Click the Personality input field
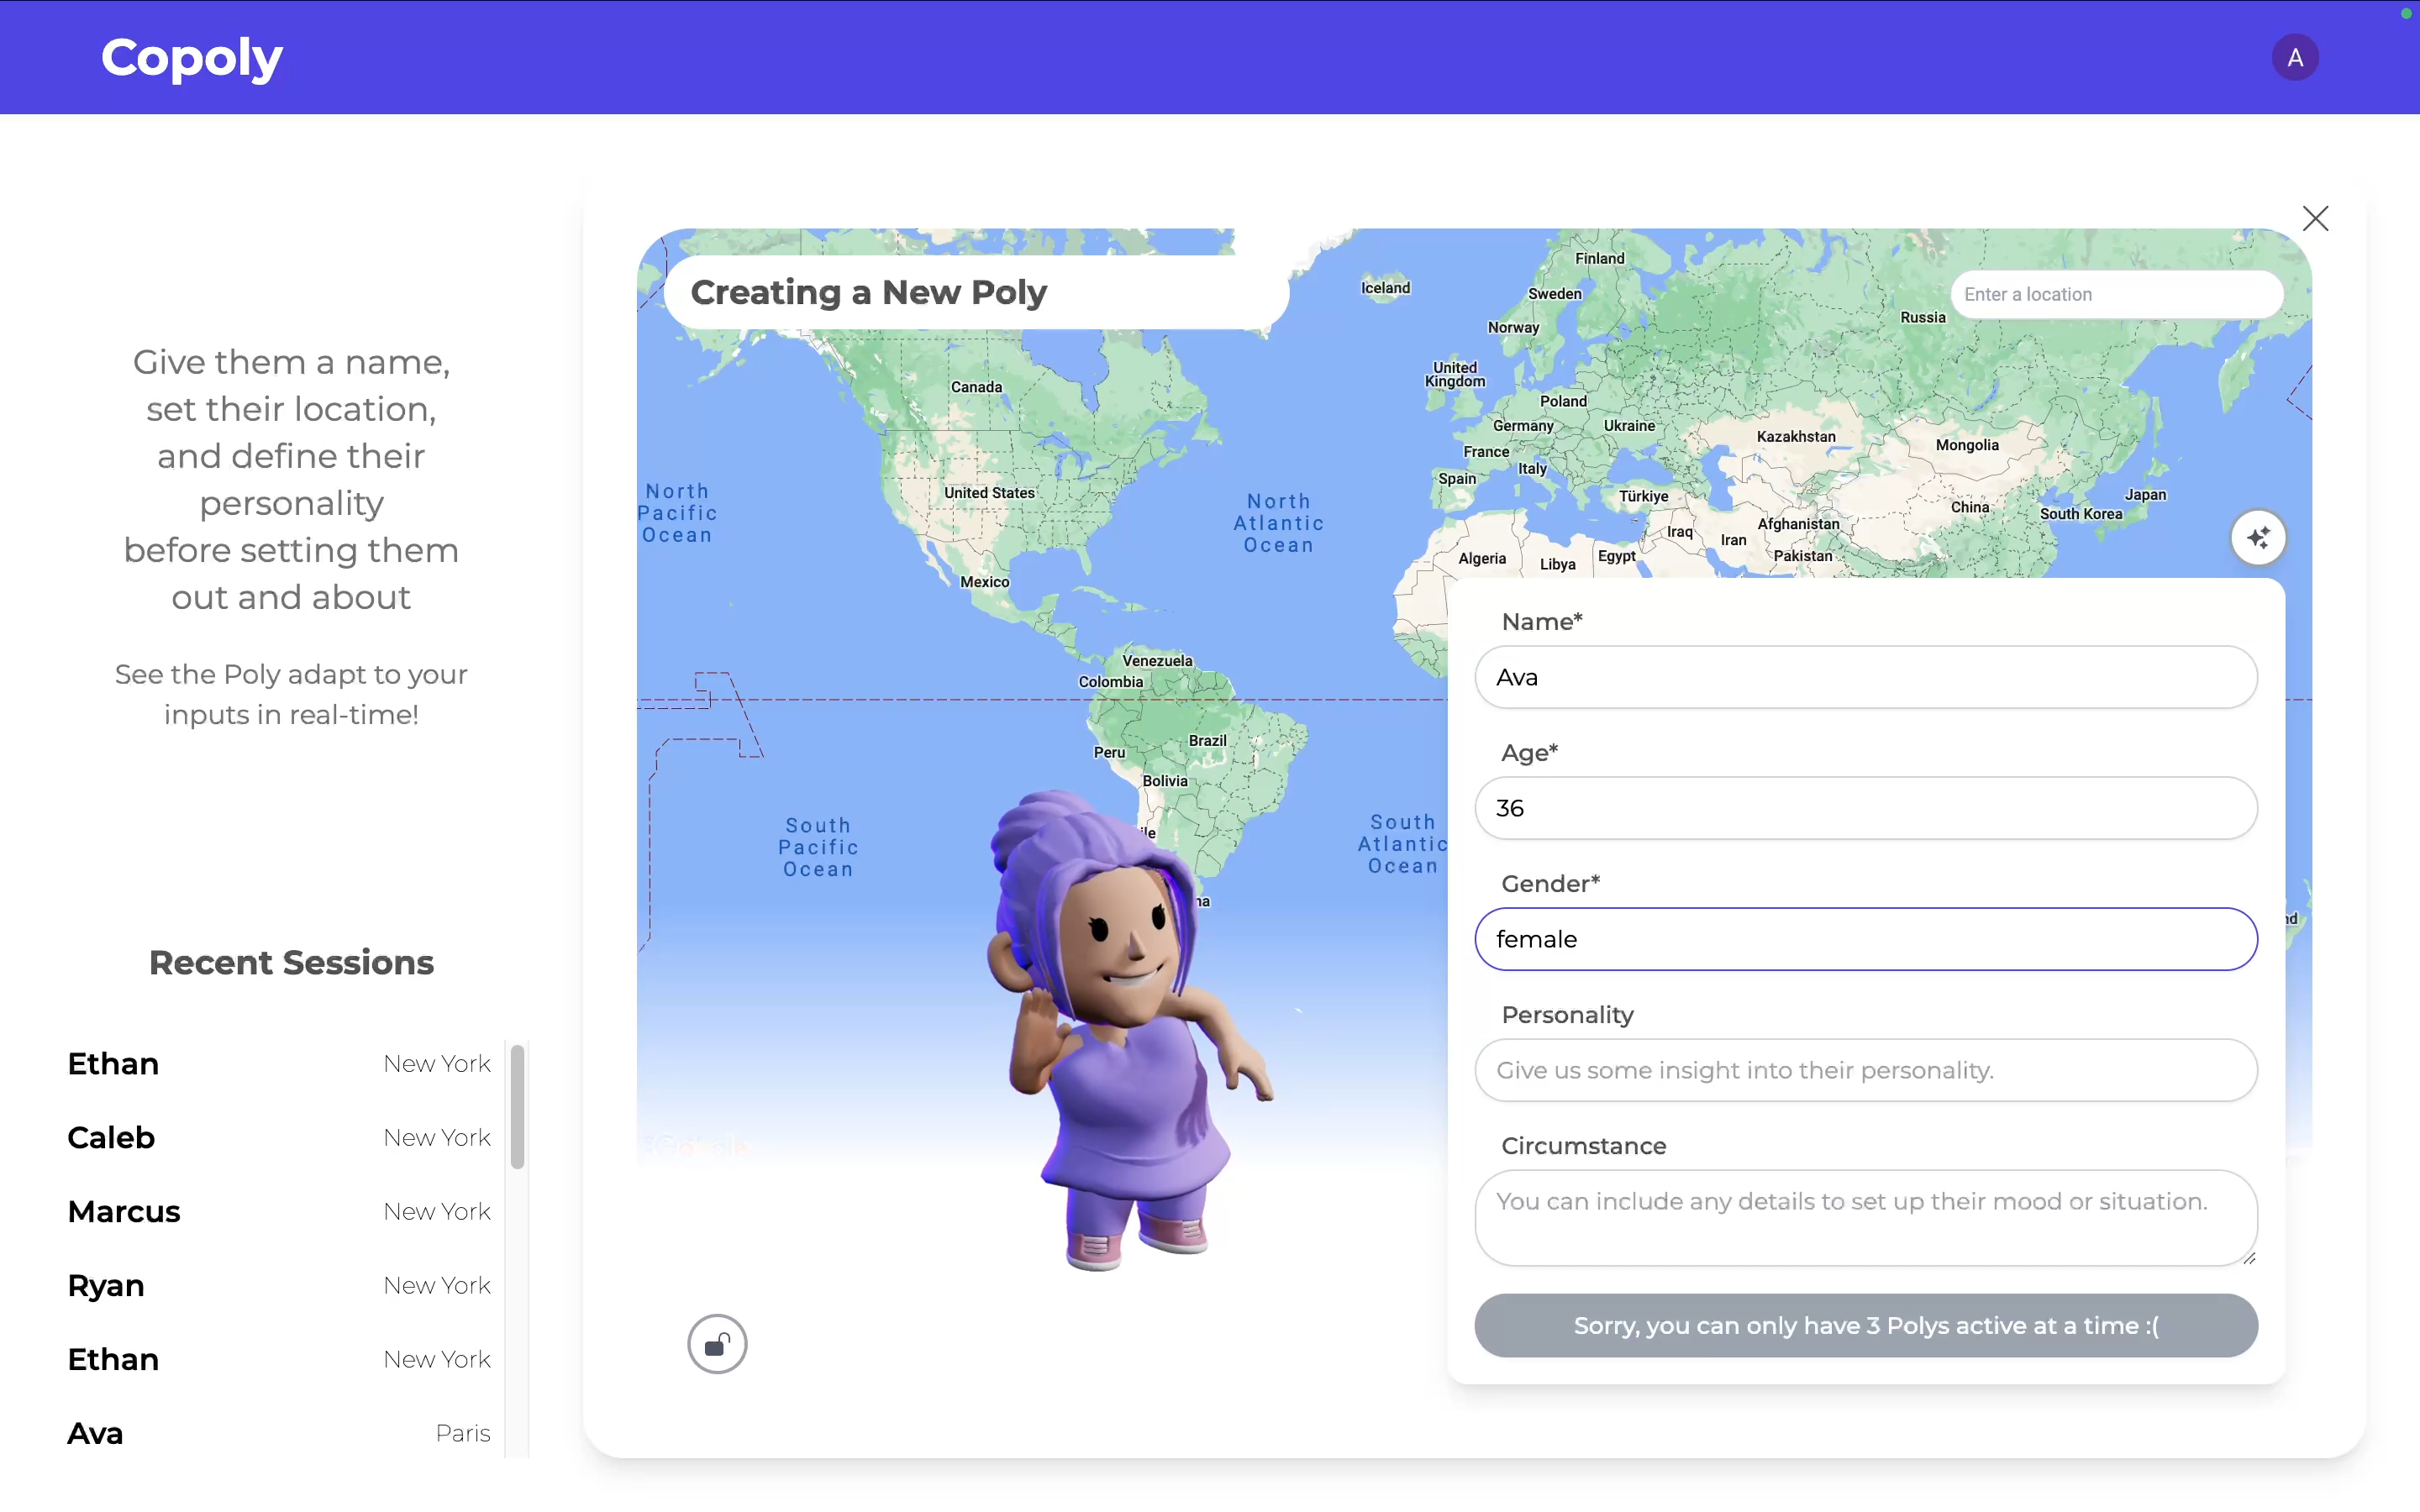This screenshot has height=1512, width=2420. click(1865, 1070)
